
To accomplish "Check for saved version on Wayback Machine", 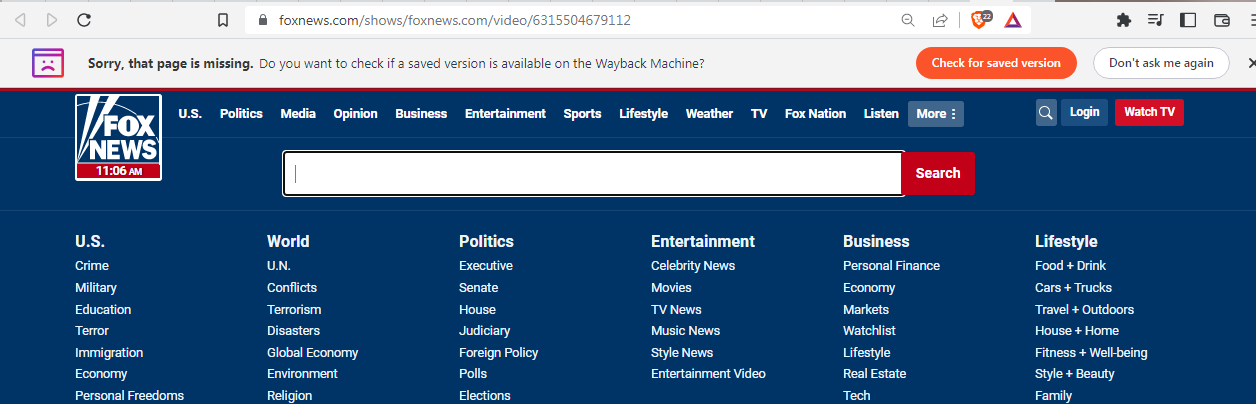I will coord(996,63).
